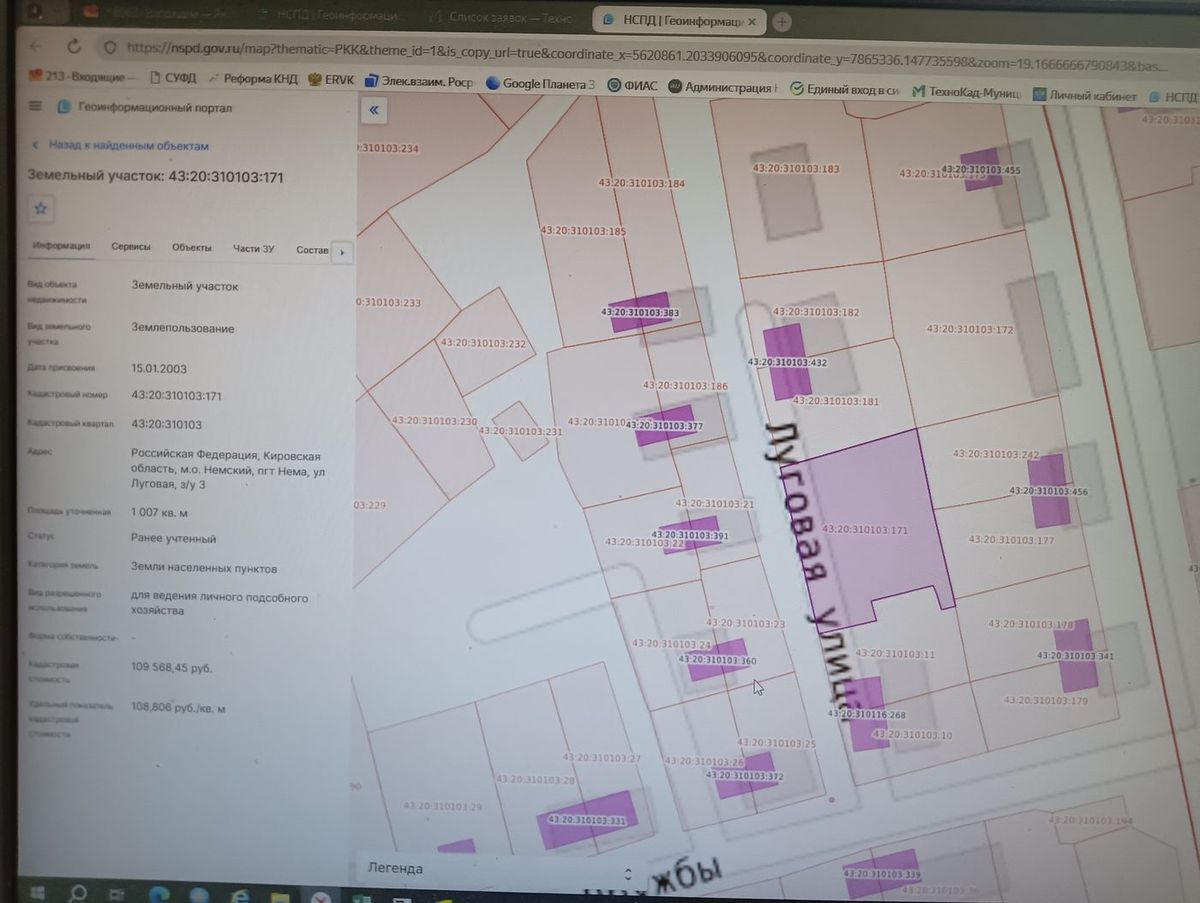This screenshot has height=903, width=1200.
Task: Click the area value 1 007 кв. м
Action: coord(159,513)
